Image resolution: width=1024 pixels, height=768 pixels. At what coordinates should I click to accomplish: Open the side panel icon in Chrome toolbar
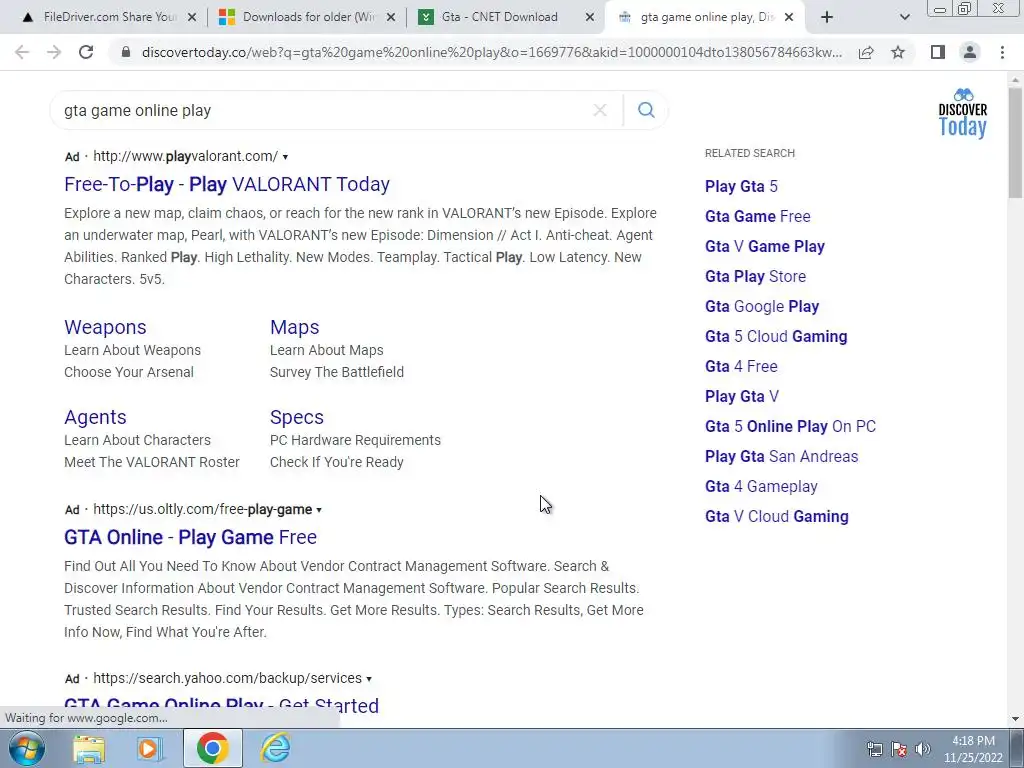click(x=938, y=52)
